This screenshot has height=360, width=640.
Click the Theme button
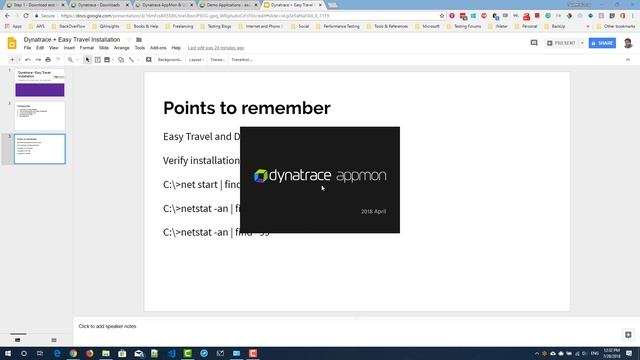(x=218, y=60)
